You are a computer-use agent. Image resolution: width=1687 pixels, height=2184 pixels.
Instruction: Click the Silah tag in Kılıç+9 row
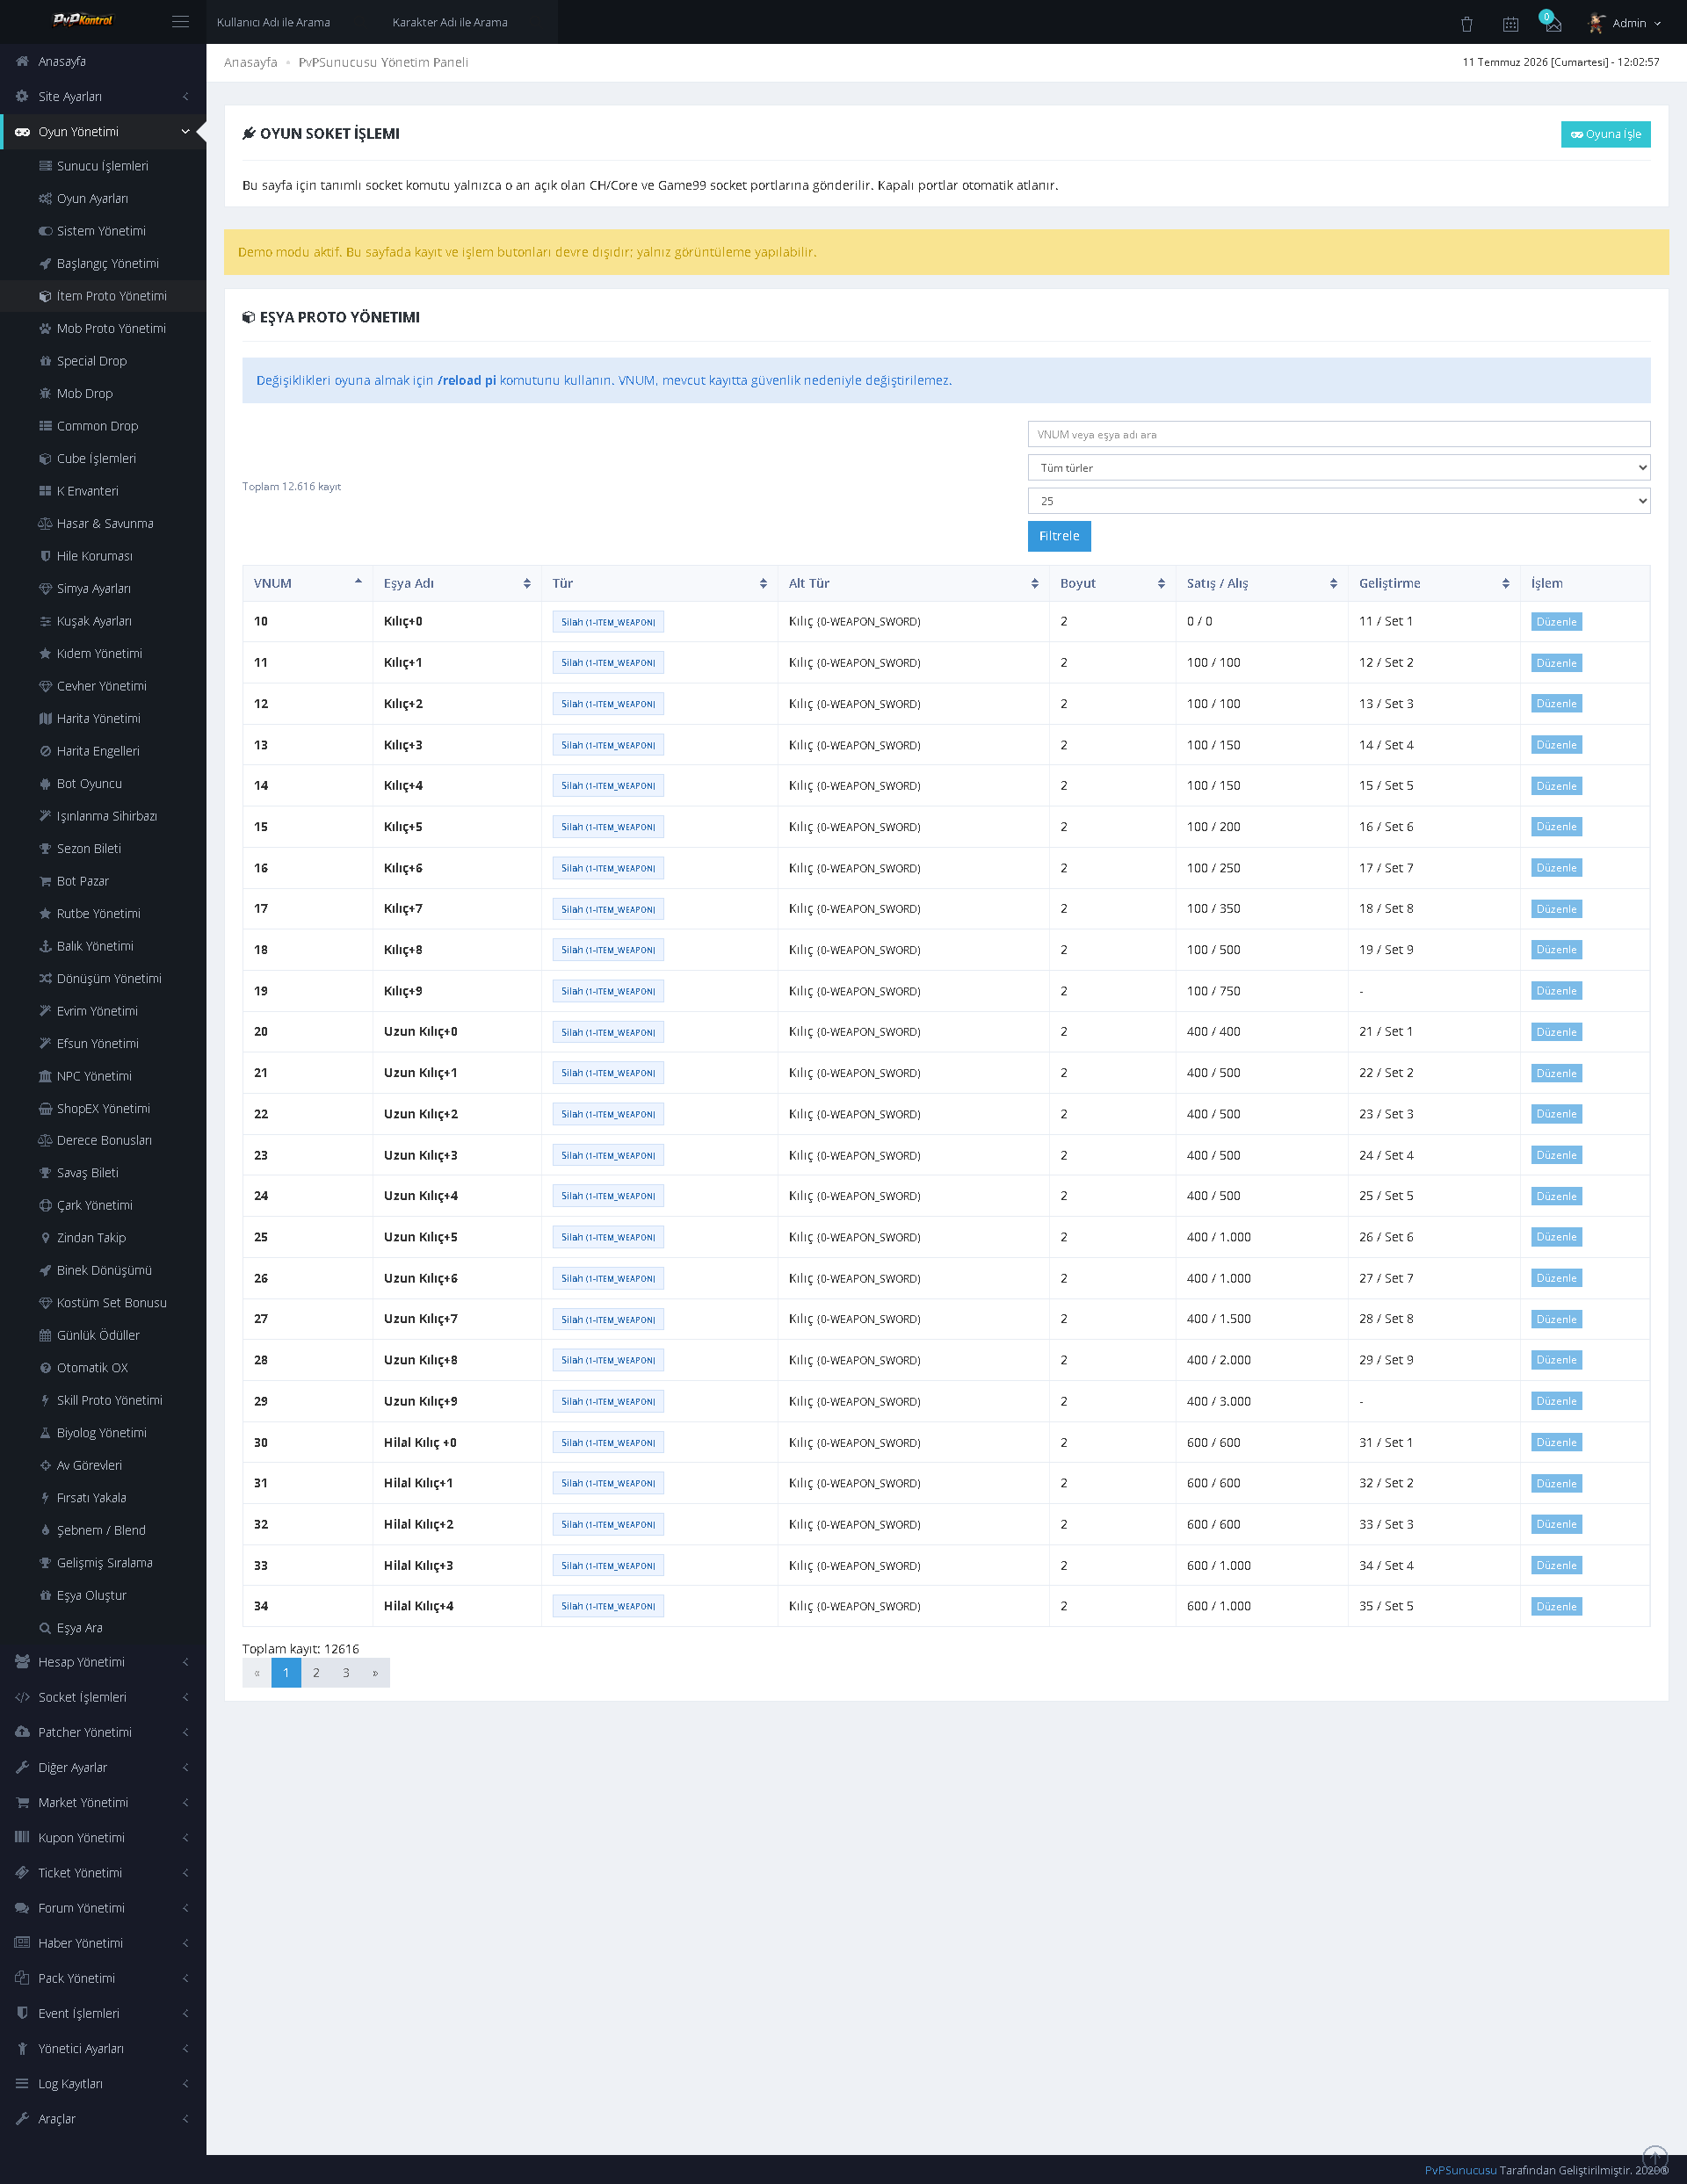608,991
